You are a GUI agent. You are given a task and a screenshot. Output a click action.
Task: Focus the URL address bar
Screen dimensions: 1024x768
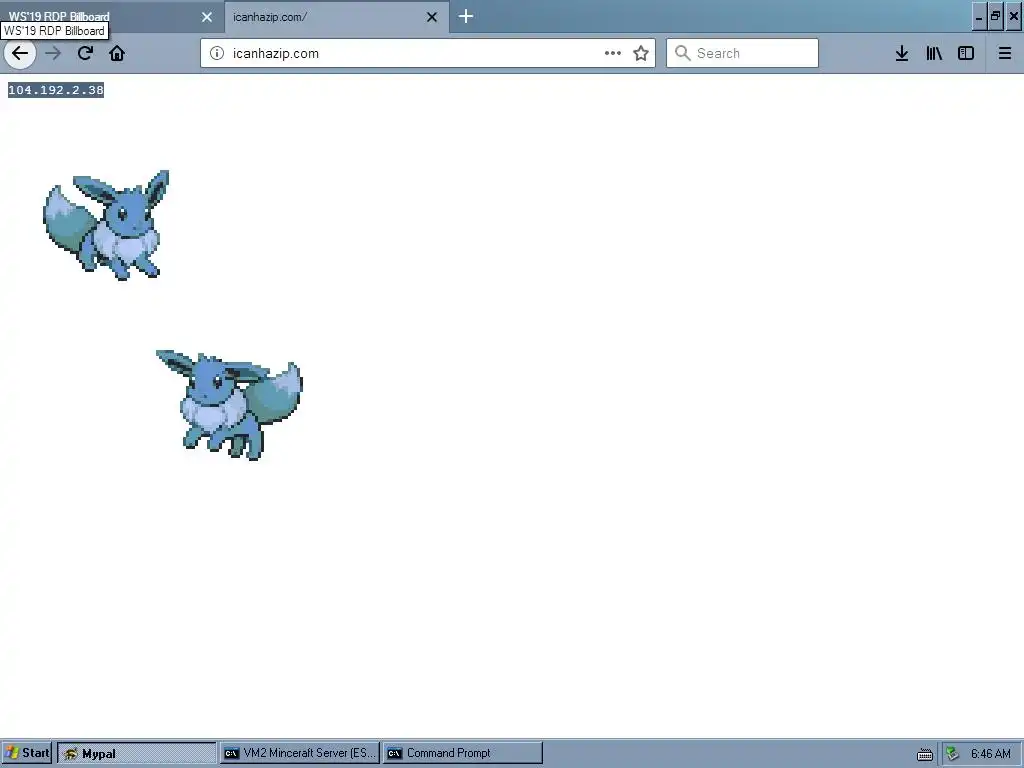[428, 54]
